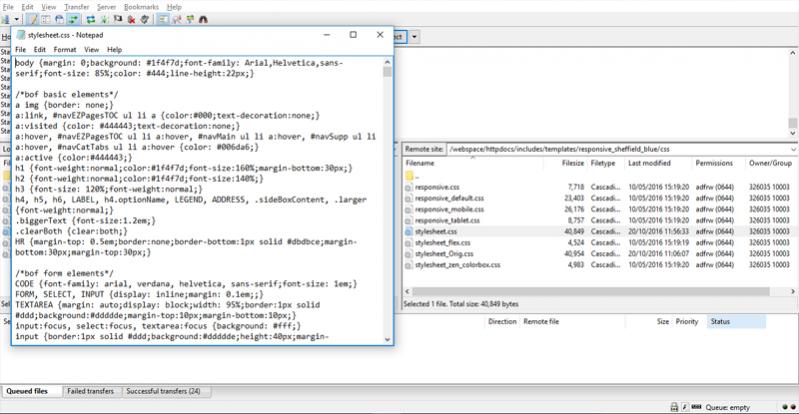Sort remote files by Last modified column

tap(658, 163)
